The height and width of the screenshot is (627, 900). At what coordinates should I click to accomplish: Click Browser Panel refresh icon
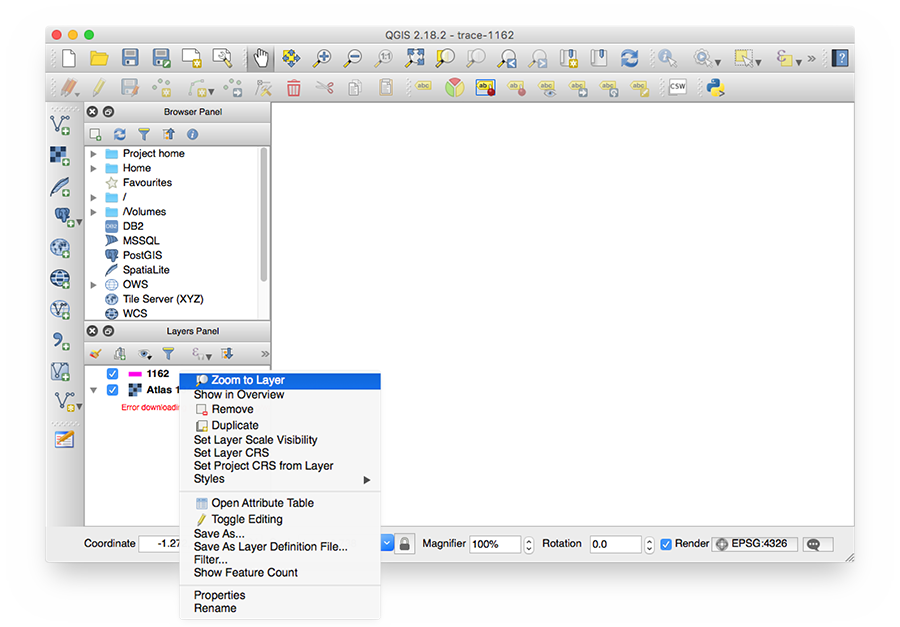coord(119,134)
